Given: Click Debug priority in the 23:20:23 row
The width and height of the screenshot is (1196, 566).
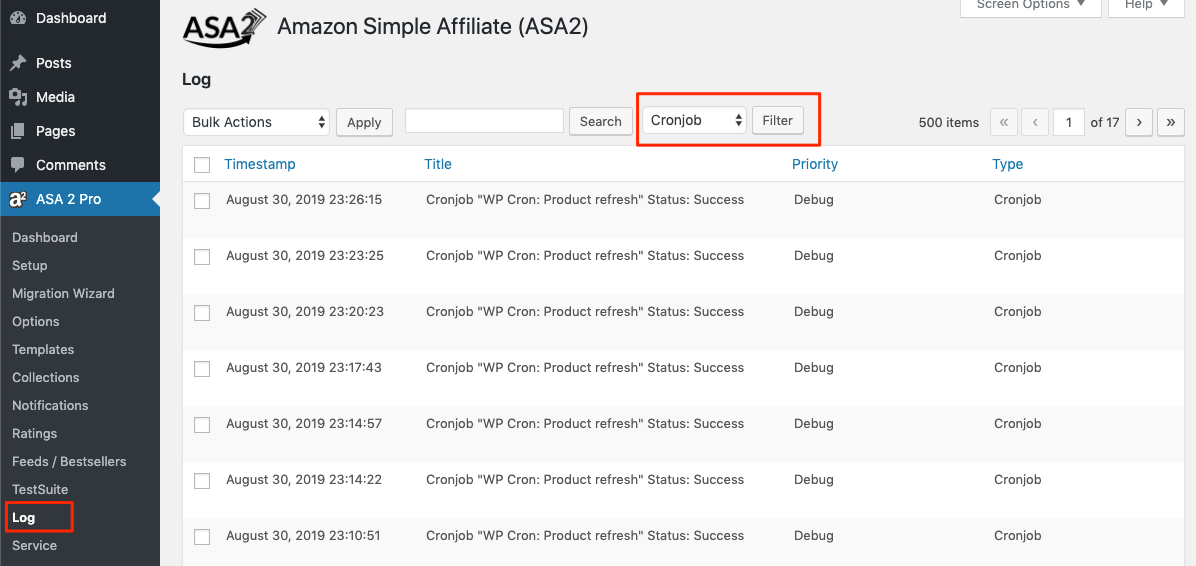Looking at the screenshot, I should click(814, 311).
